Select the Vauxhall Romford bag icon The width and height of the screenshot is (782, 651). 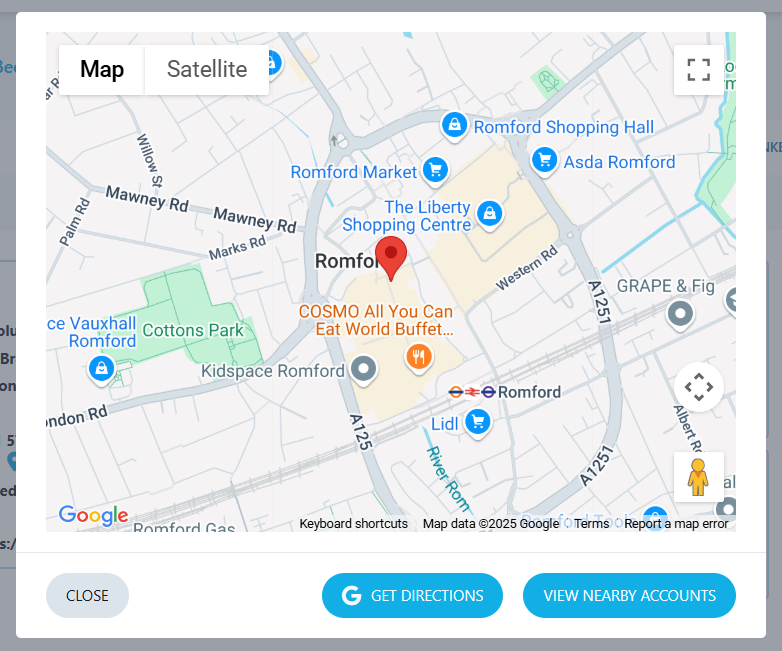(102, 370)
